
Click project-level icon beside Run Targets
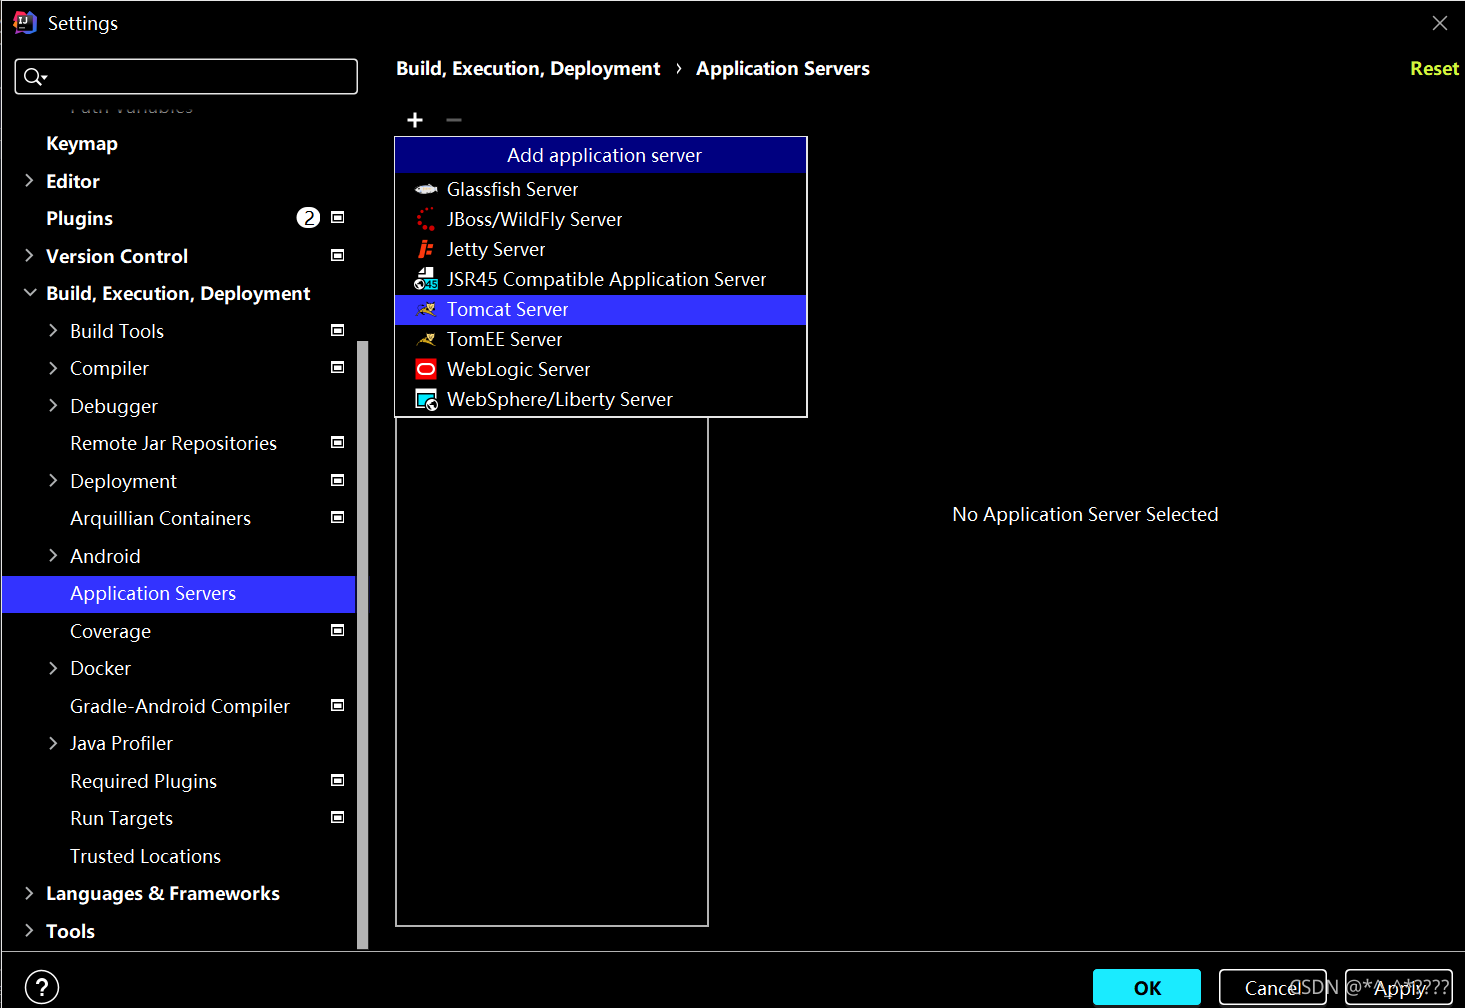coord(338,817)
